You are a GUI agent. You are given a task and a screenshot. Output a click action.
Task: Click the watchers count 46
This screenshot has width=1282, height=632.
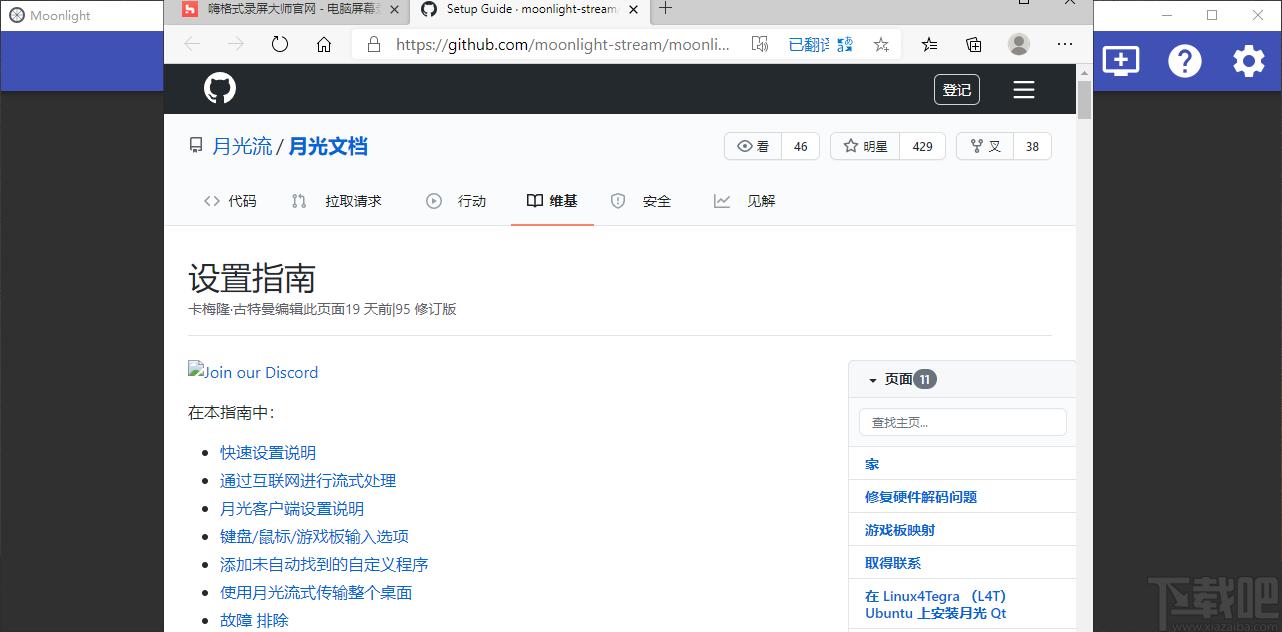(800, 146)
